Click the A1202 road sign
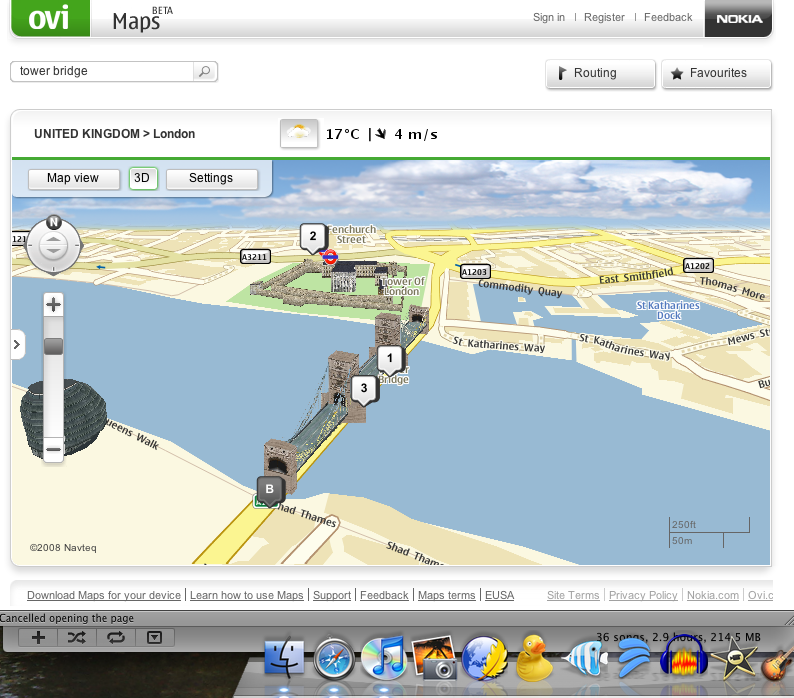 [698, 266]
